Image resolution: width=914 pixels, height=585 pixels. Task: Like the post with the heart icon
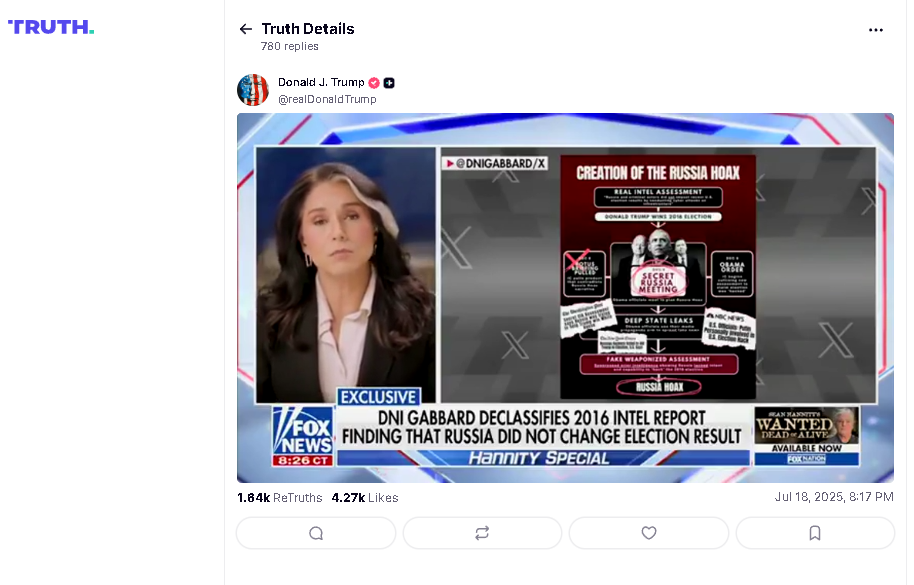tap(649, 533)
